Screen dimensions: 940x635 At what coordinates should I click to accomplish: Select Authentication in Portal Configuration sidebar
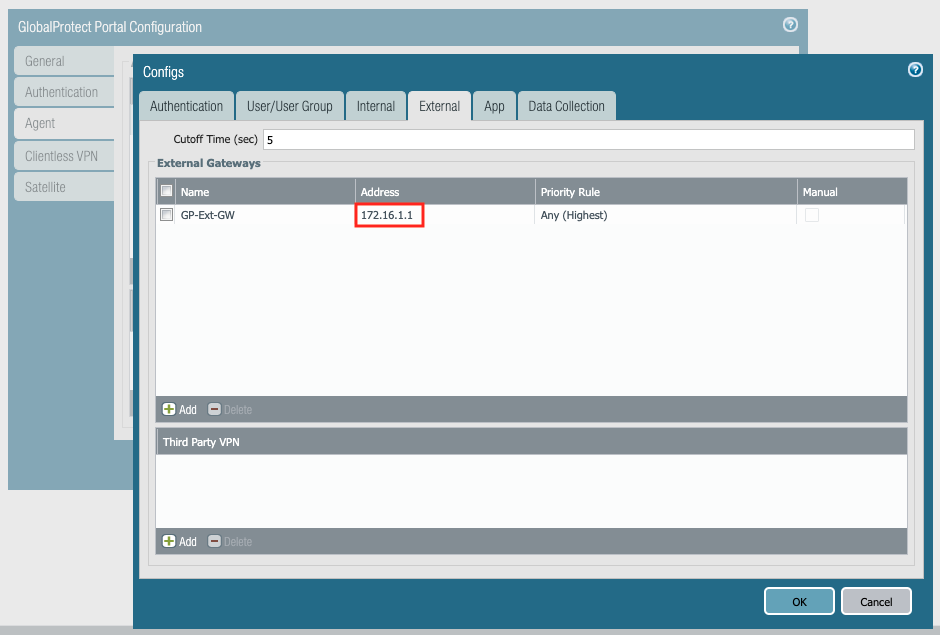[64, 92]
